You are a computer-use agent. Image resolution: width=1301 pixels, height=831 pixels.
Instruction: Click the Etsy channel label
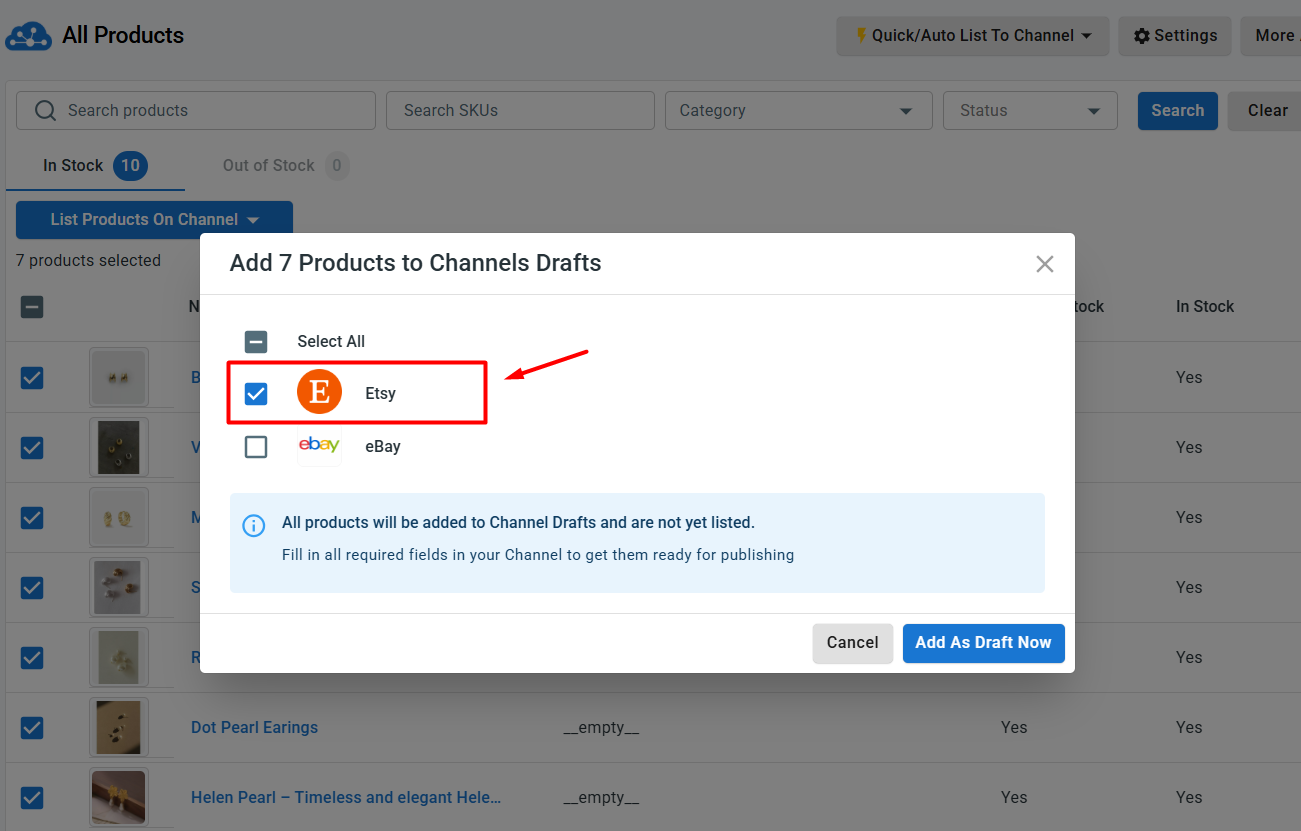click(x=380, y=393)
